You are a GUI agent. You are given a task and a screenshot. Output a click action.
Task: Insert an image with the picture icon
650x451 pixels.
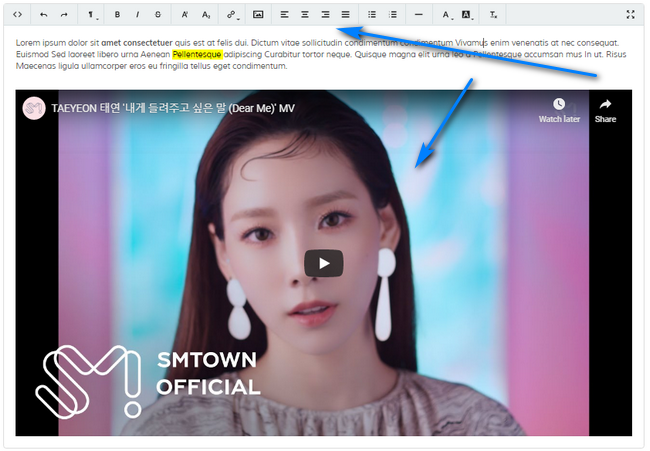pyautogui.click(x=258, y=15)
